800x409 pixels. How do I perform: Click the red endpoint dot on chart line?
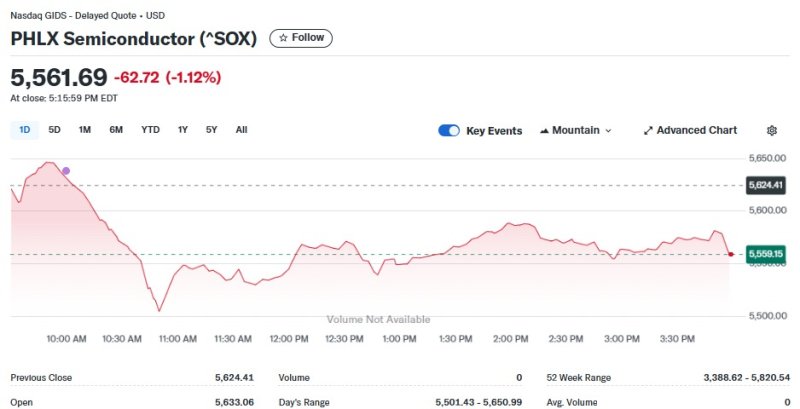click(730, 254)
